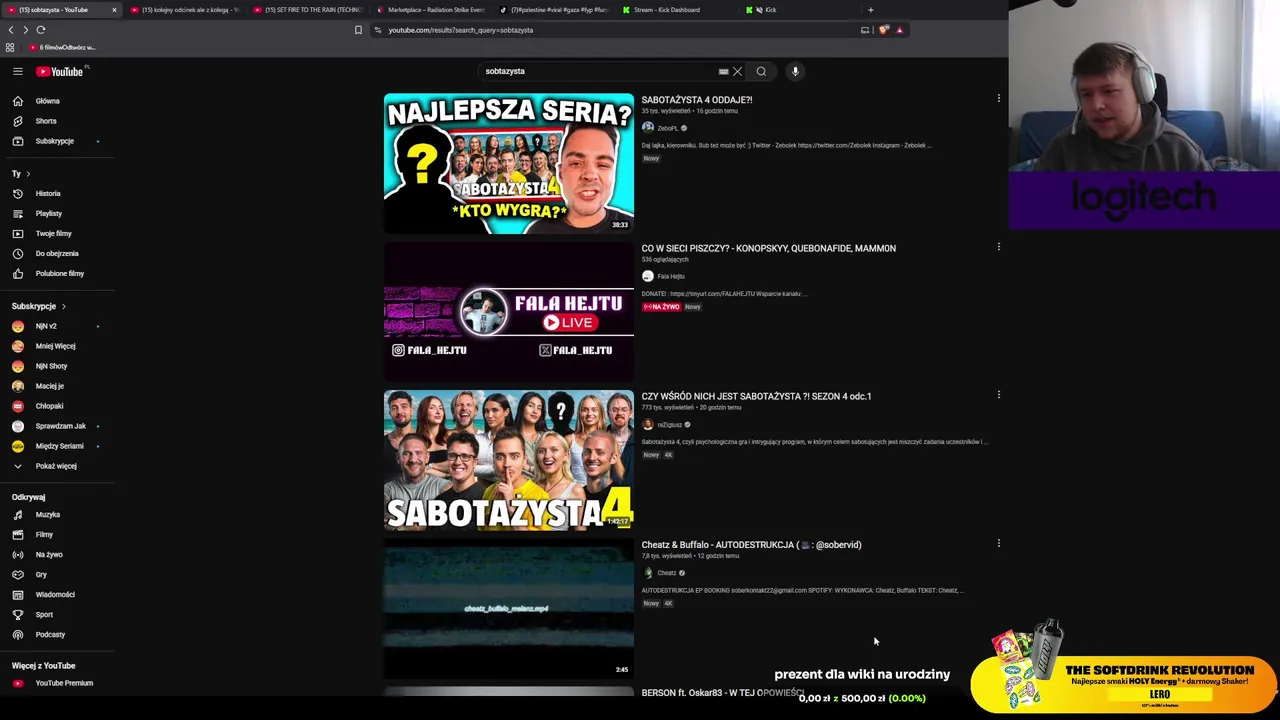Reload the page in browser toolbar
The height and width of the screenshot is (720, 1280).
41,30
